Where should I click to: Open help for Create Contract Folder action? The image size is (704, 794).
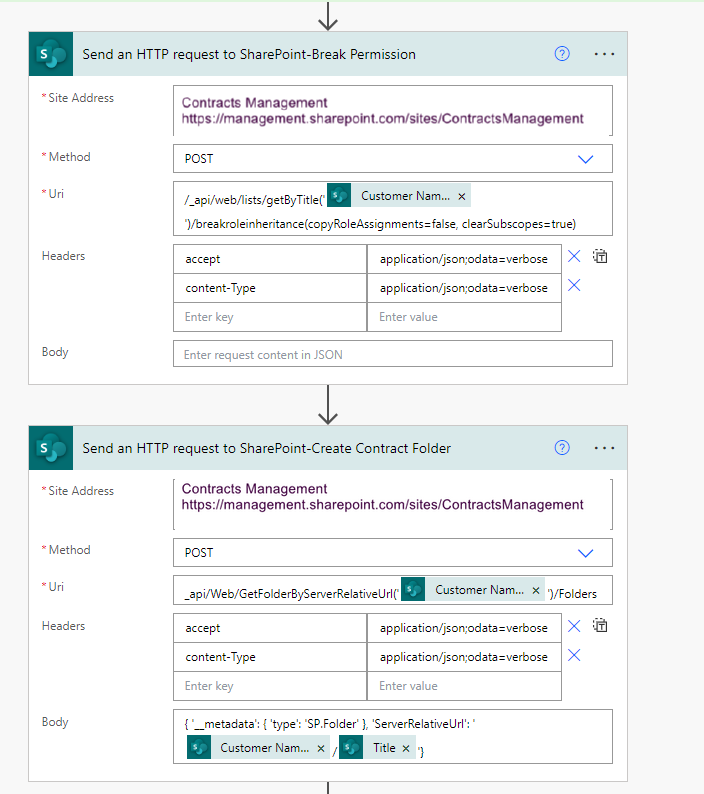(562, 448)
